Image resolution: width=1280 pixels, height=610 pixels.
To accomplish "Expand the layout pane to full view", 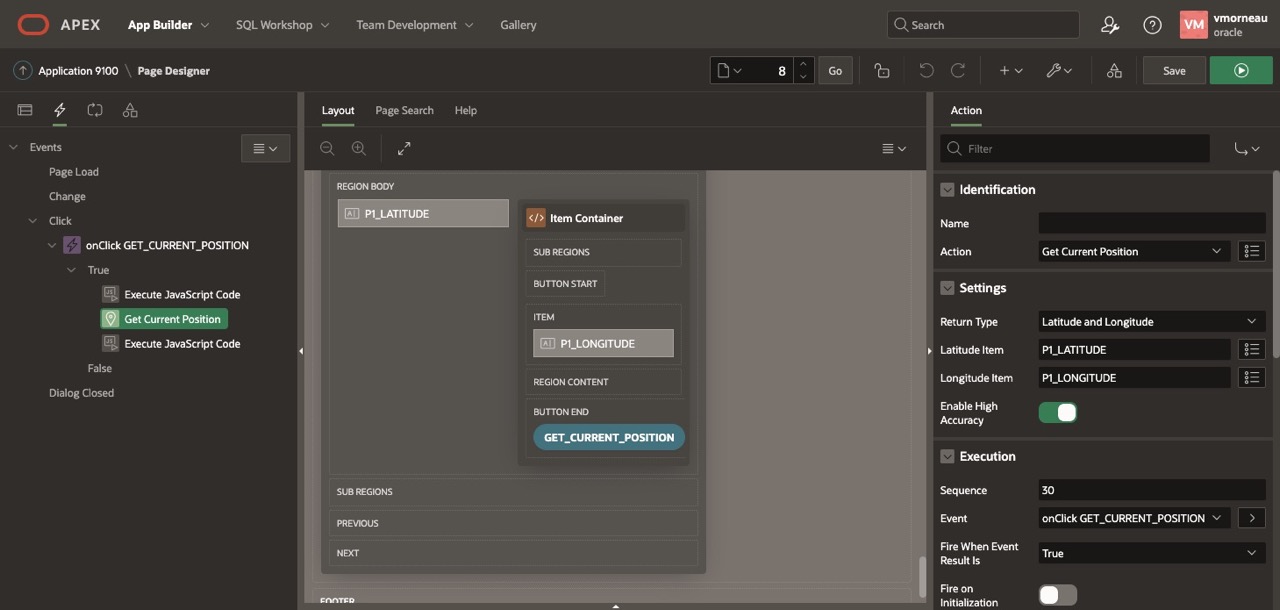I will pyautogui.click(x=404, y=148).
